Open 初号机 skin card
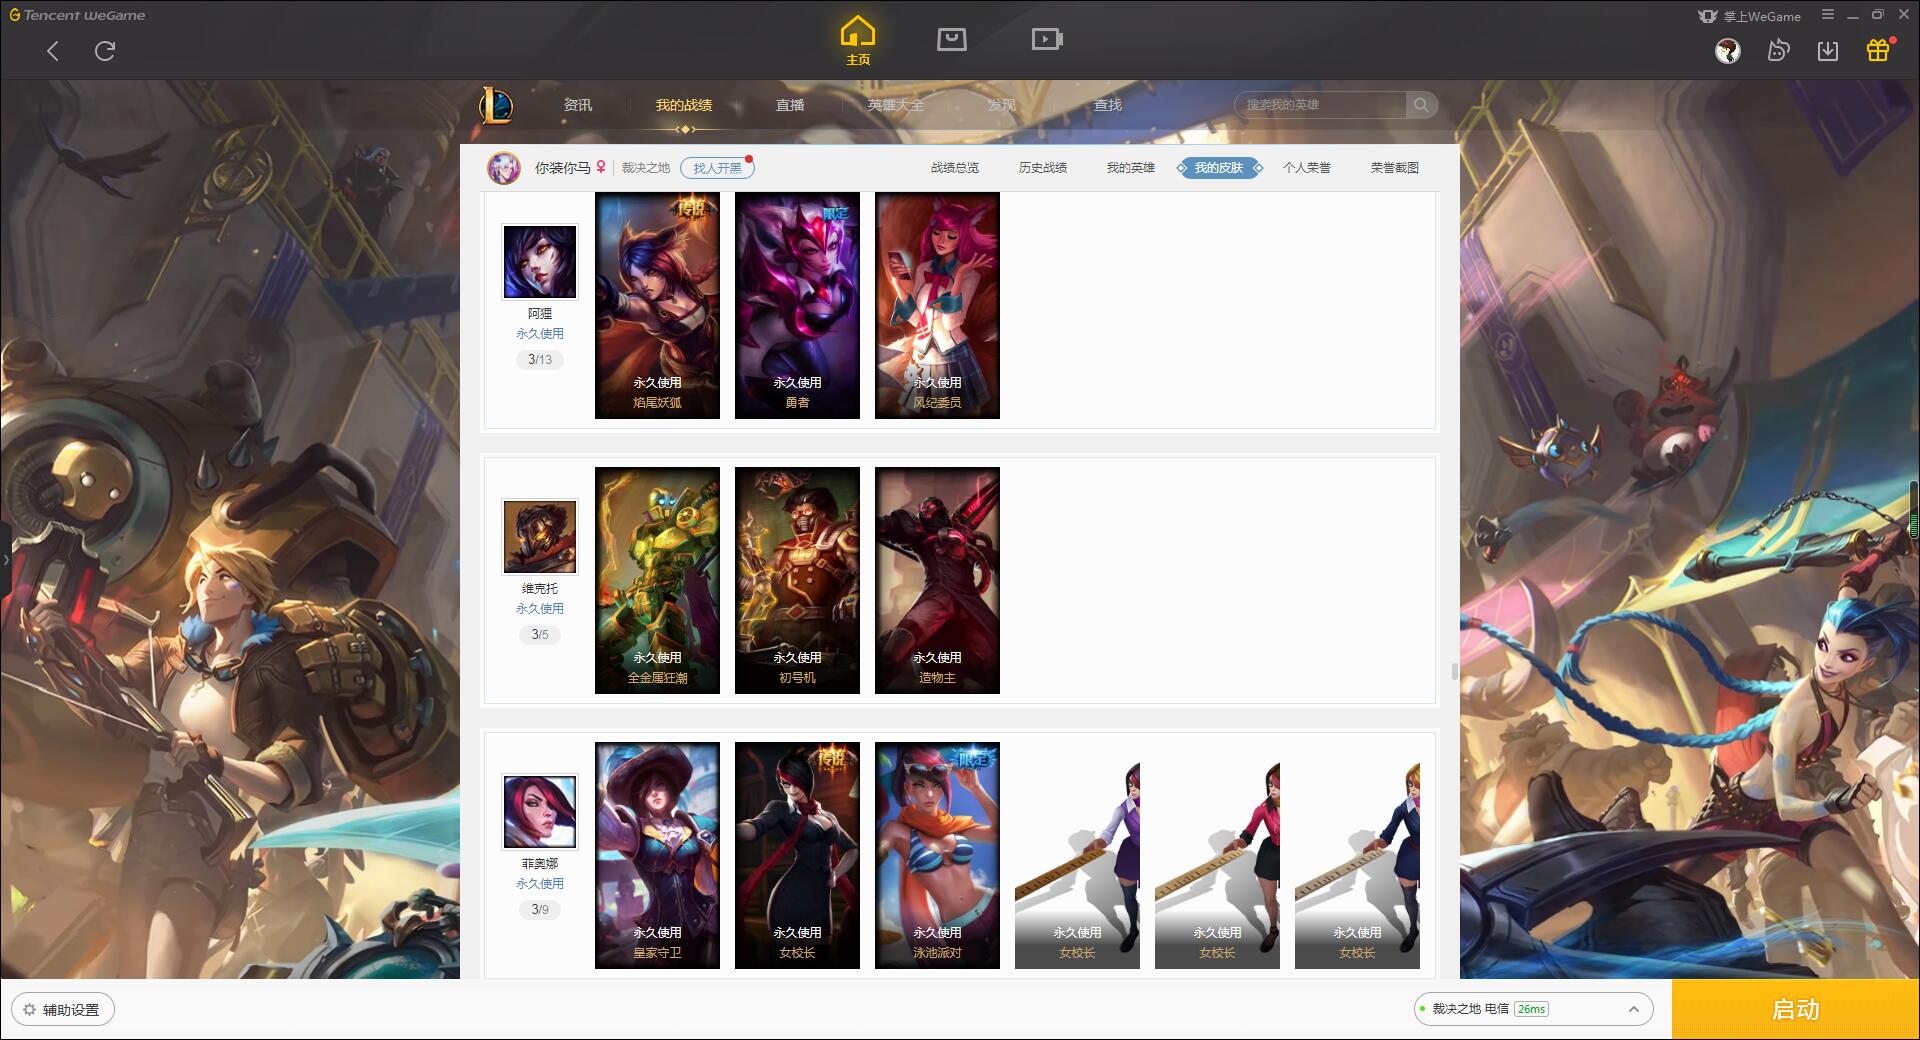 click(x=797, y=580)
